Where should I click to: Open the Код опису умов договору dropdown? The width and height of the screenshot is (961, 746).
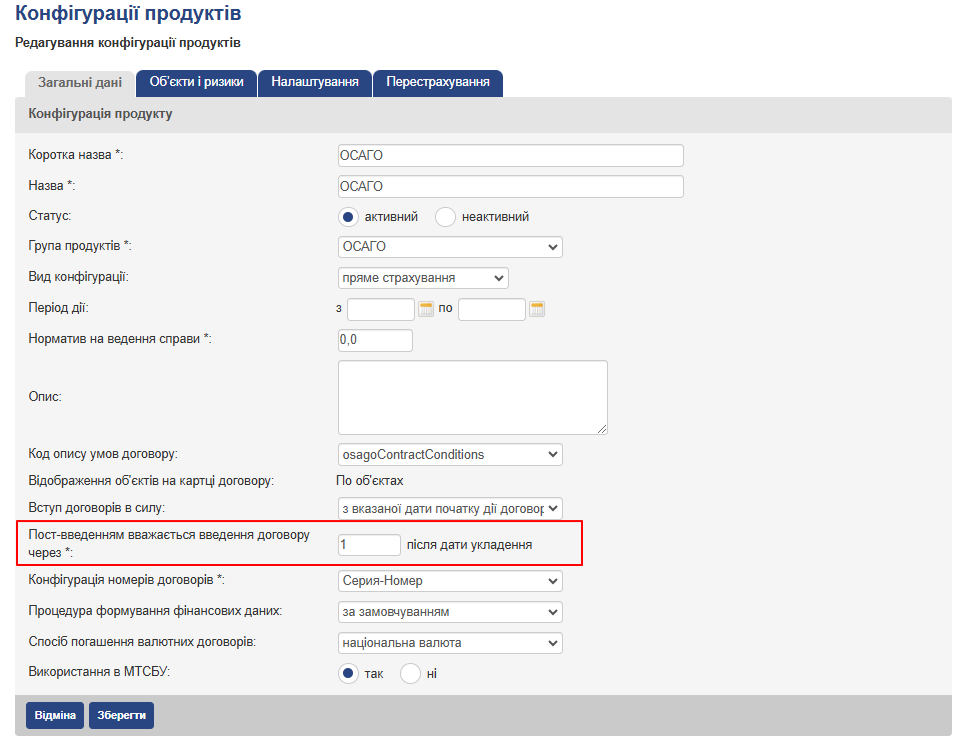[450, 455]
